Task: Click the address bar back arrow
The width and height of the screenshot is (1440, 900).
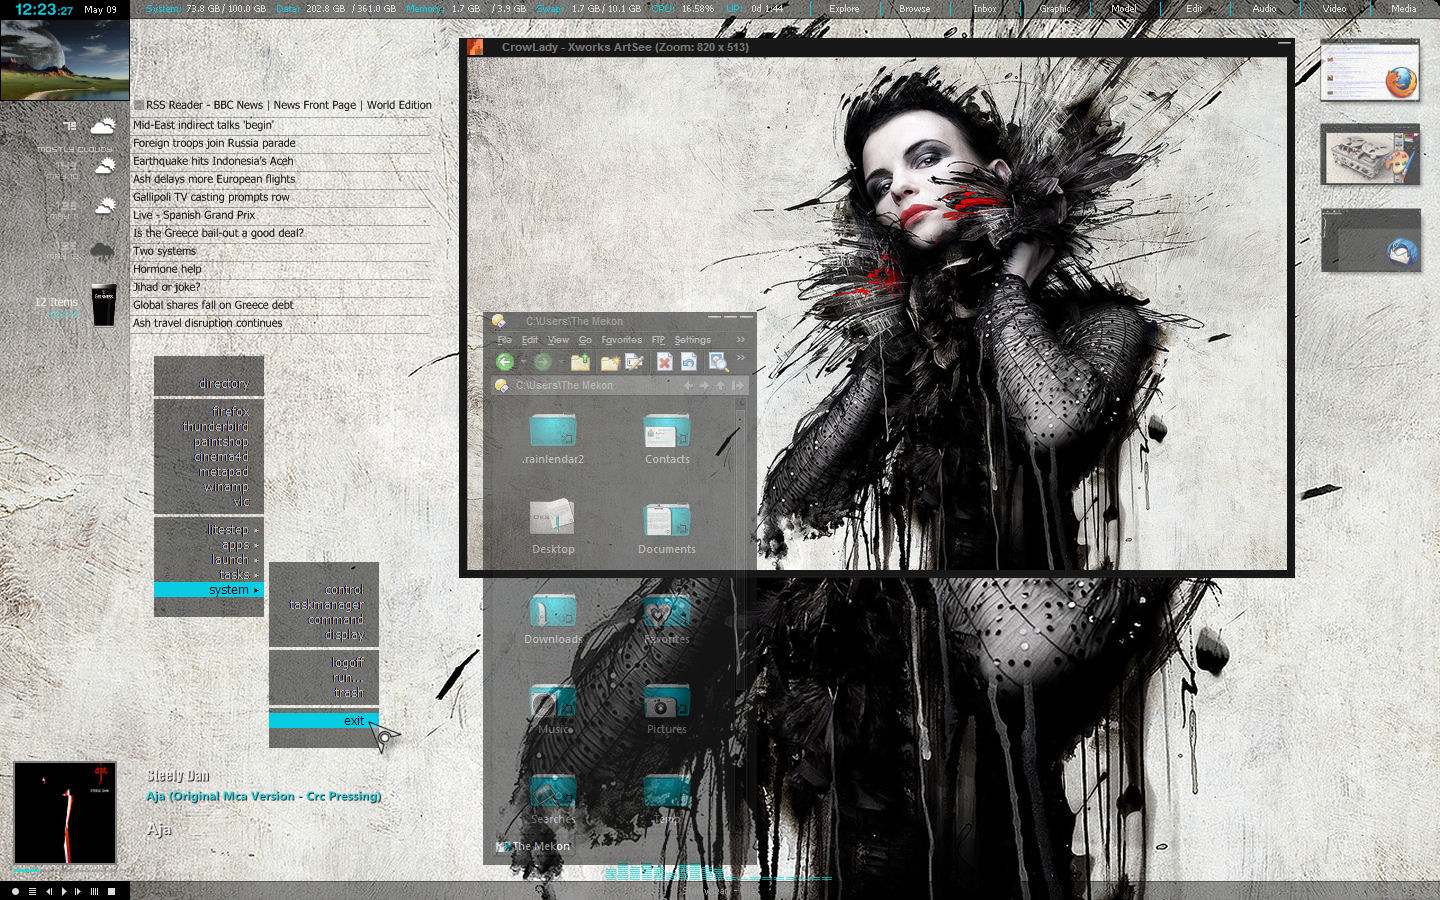Action: (688, 386)
